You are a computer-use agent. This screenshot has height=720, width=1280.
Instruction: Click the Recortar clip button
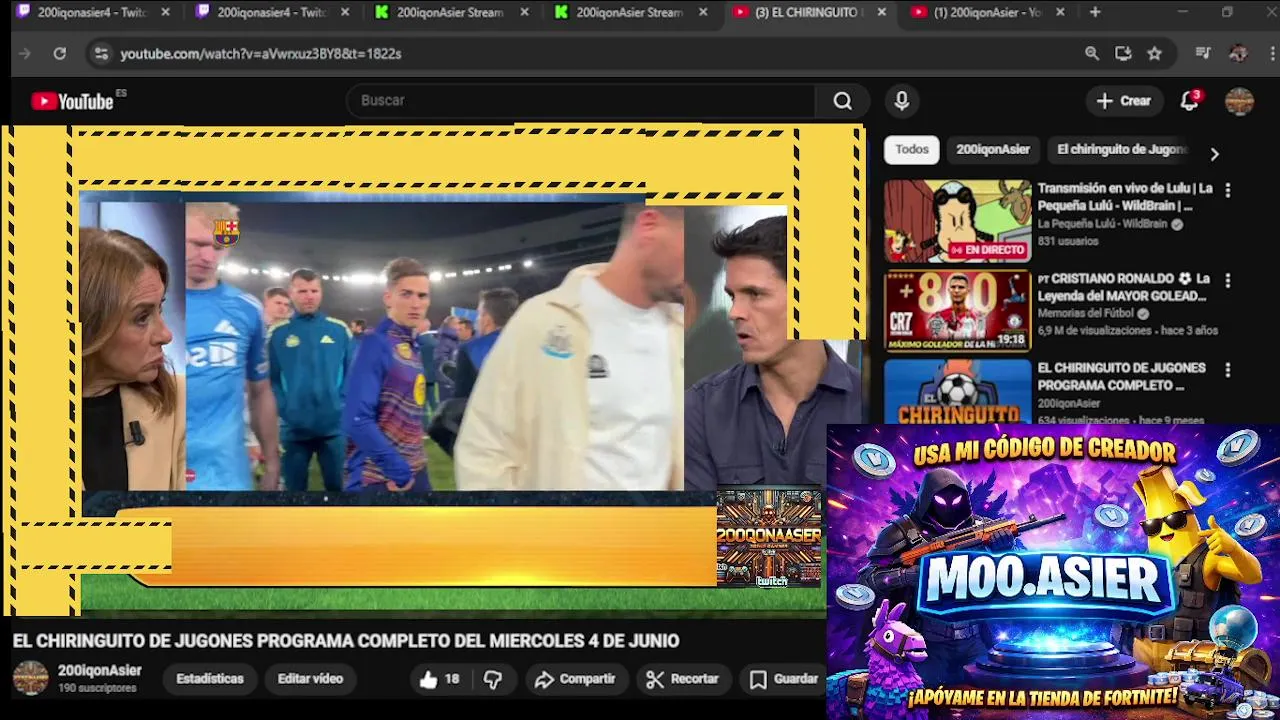(x=683, y=679)
